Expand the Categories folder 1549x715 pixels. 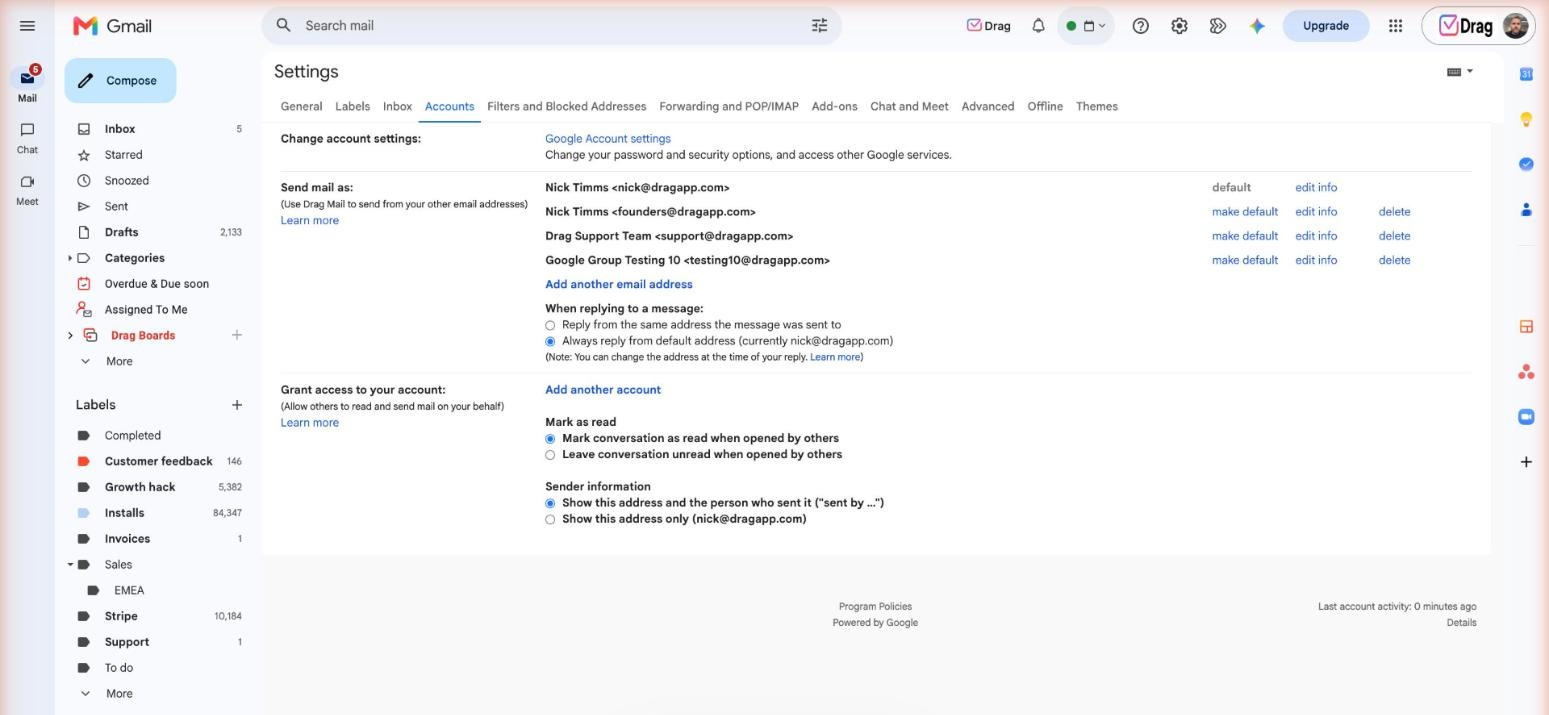click(70, 258)
